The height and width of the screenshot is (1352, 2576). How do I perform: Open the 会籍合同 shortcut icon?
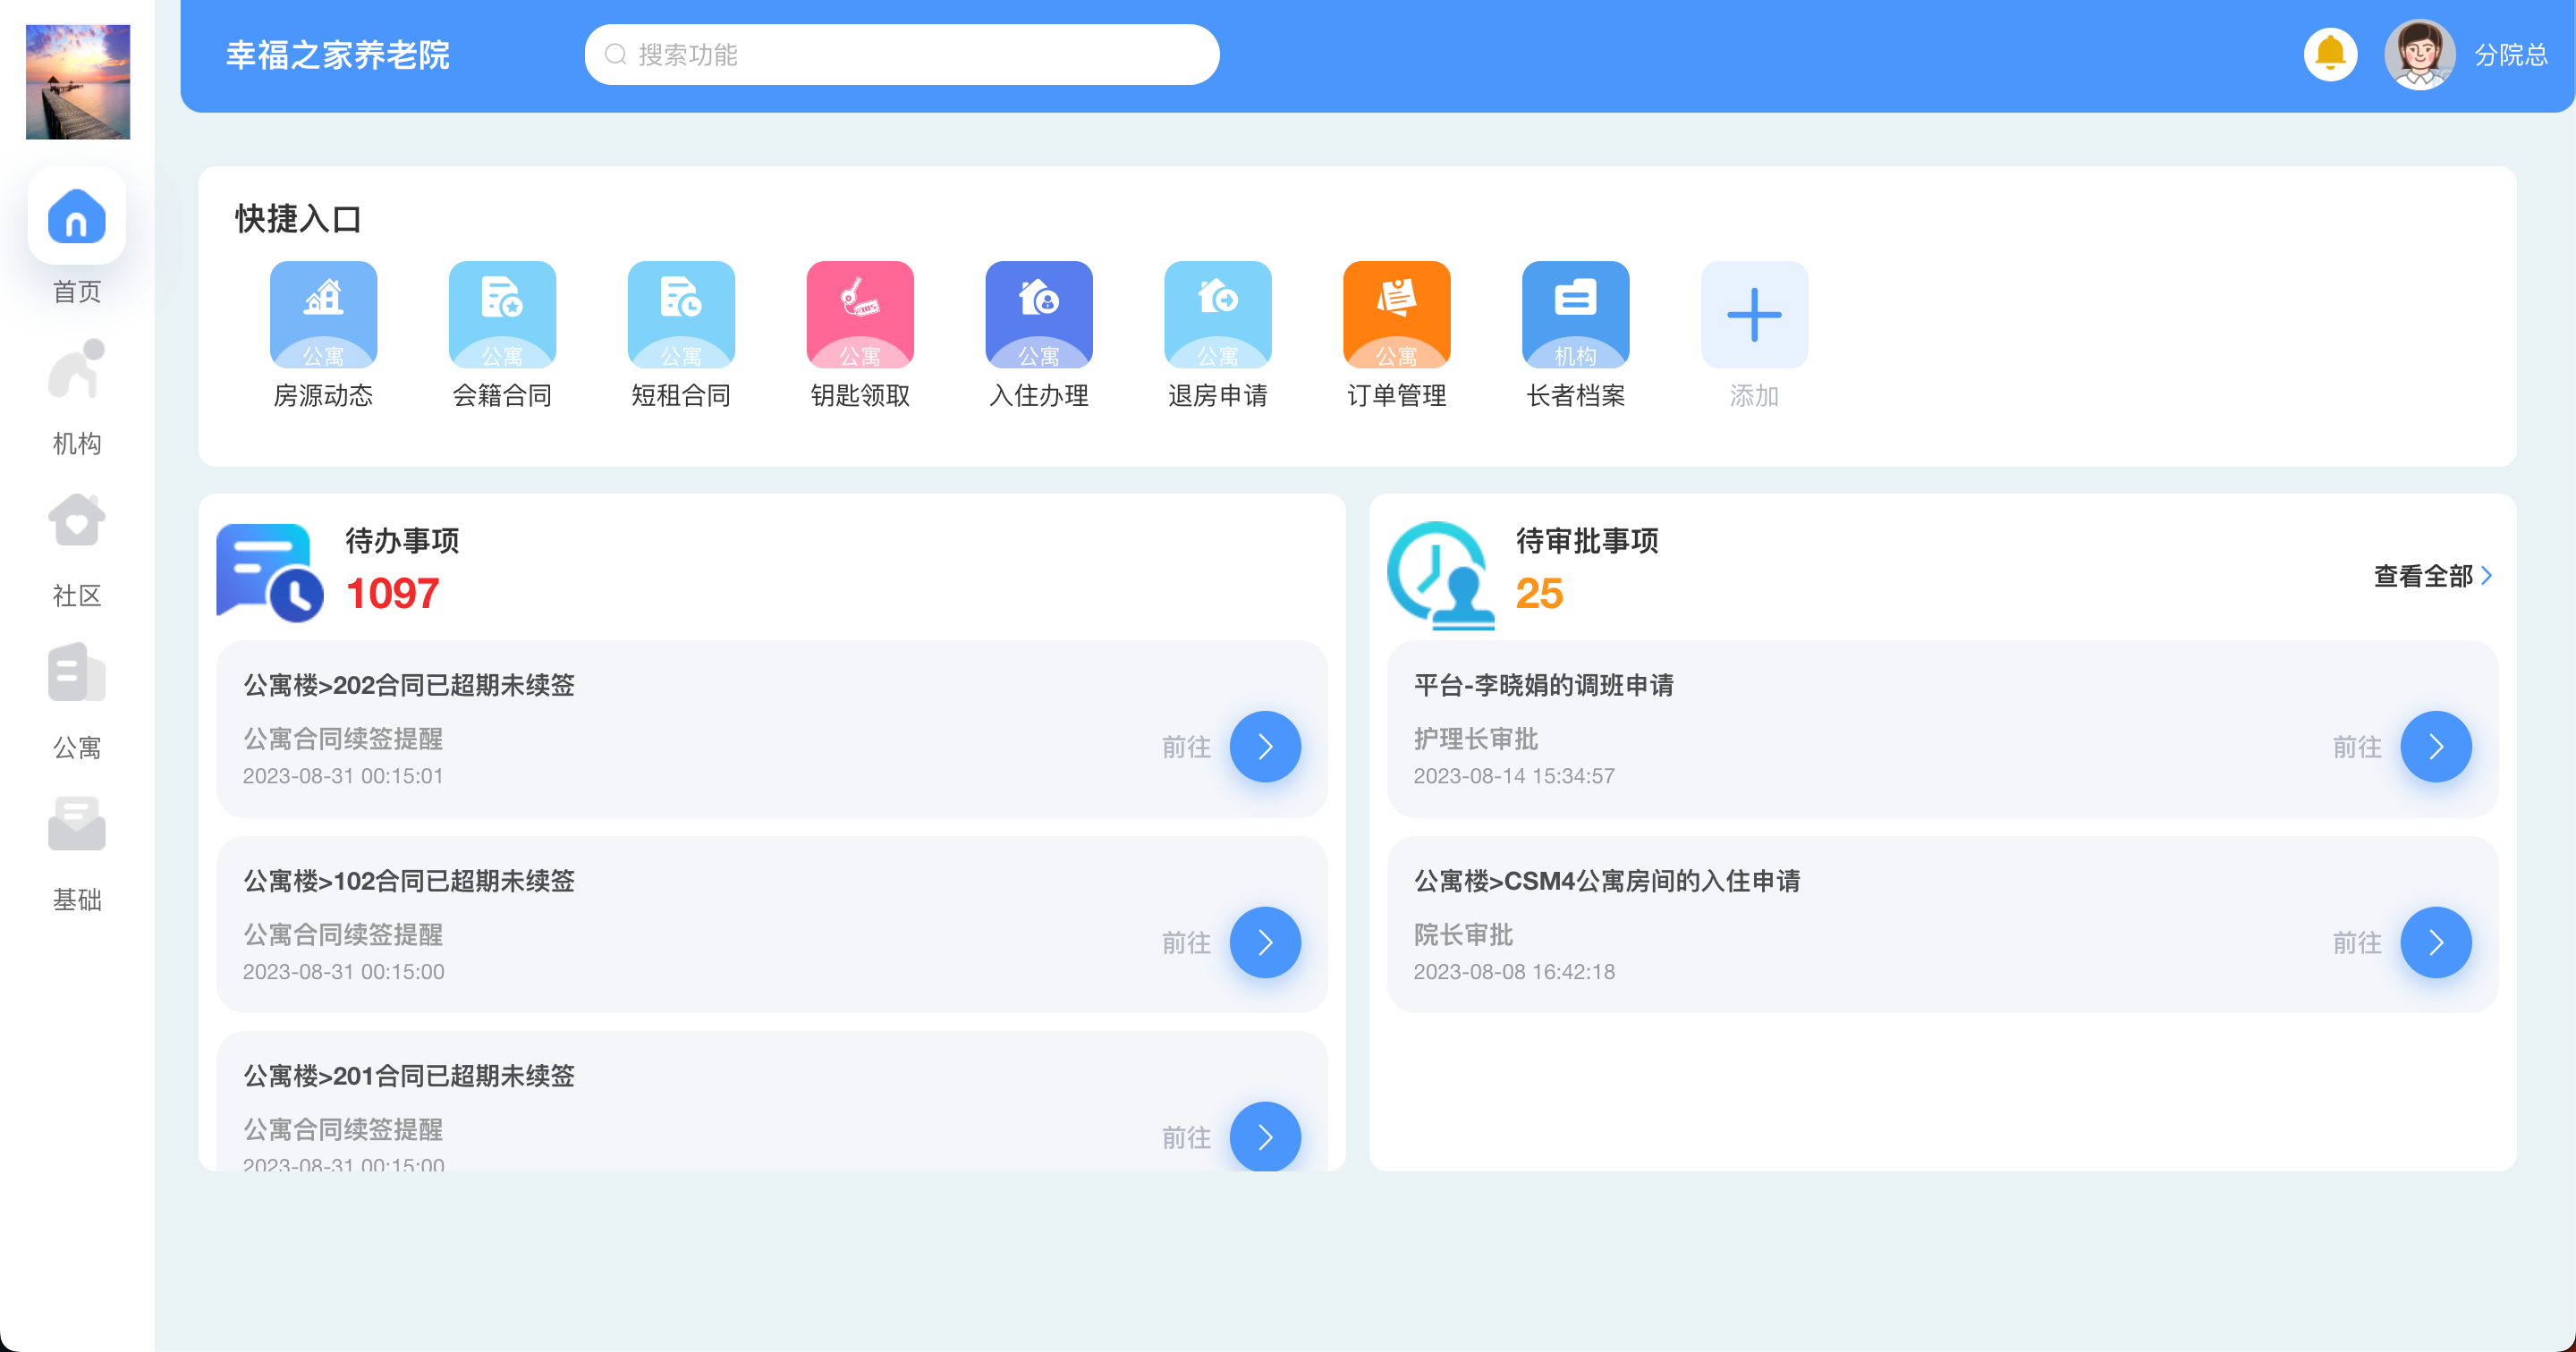point(502,315)
